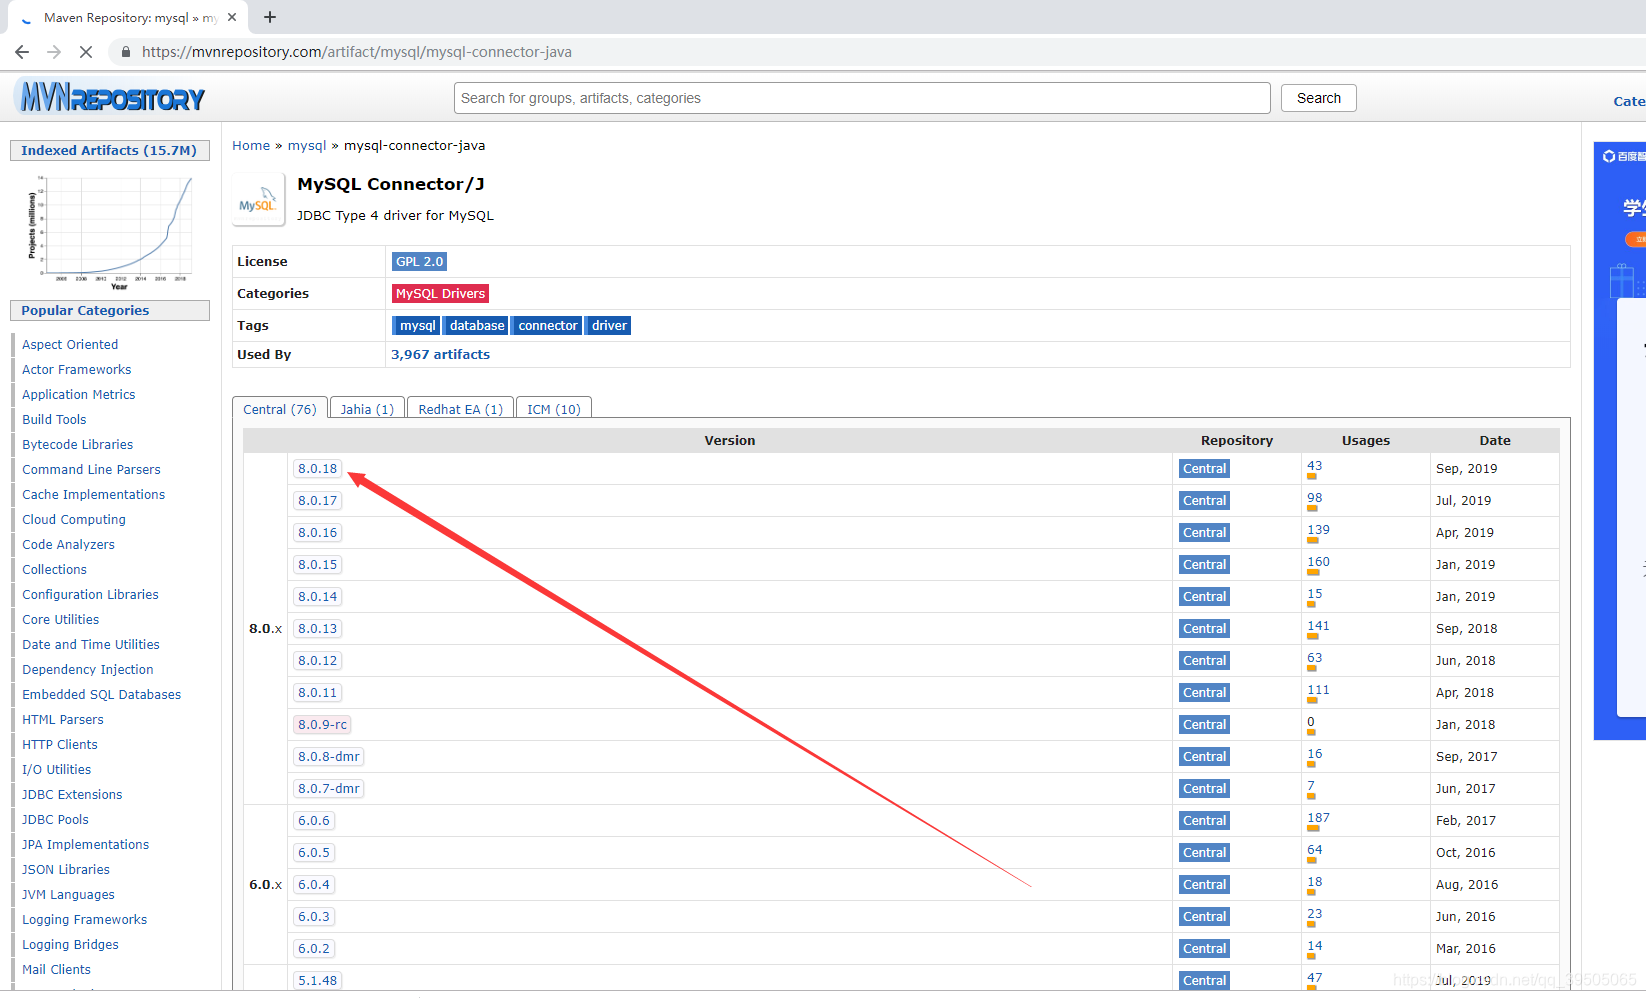Open the 141 usages of 8.0.13
This screenshot has height=998, width=1646.
tap(1318, 625)
